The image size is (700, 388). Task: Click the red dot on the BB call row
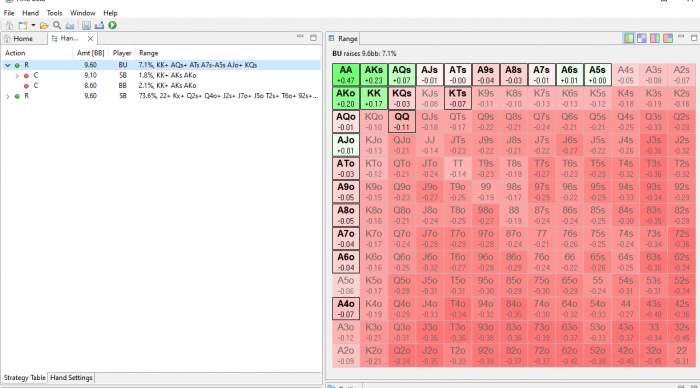pos(26,86)
